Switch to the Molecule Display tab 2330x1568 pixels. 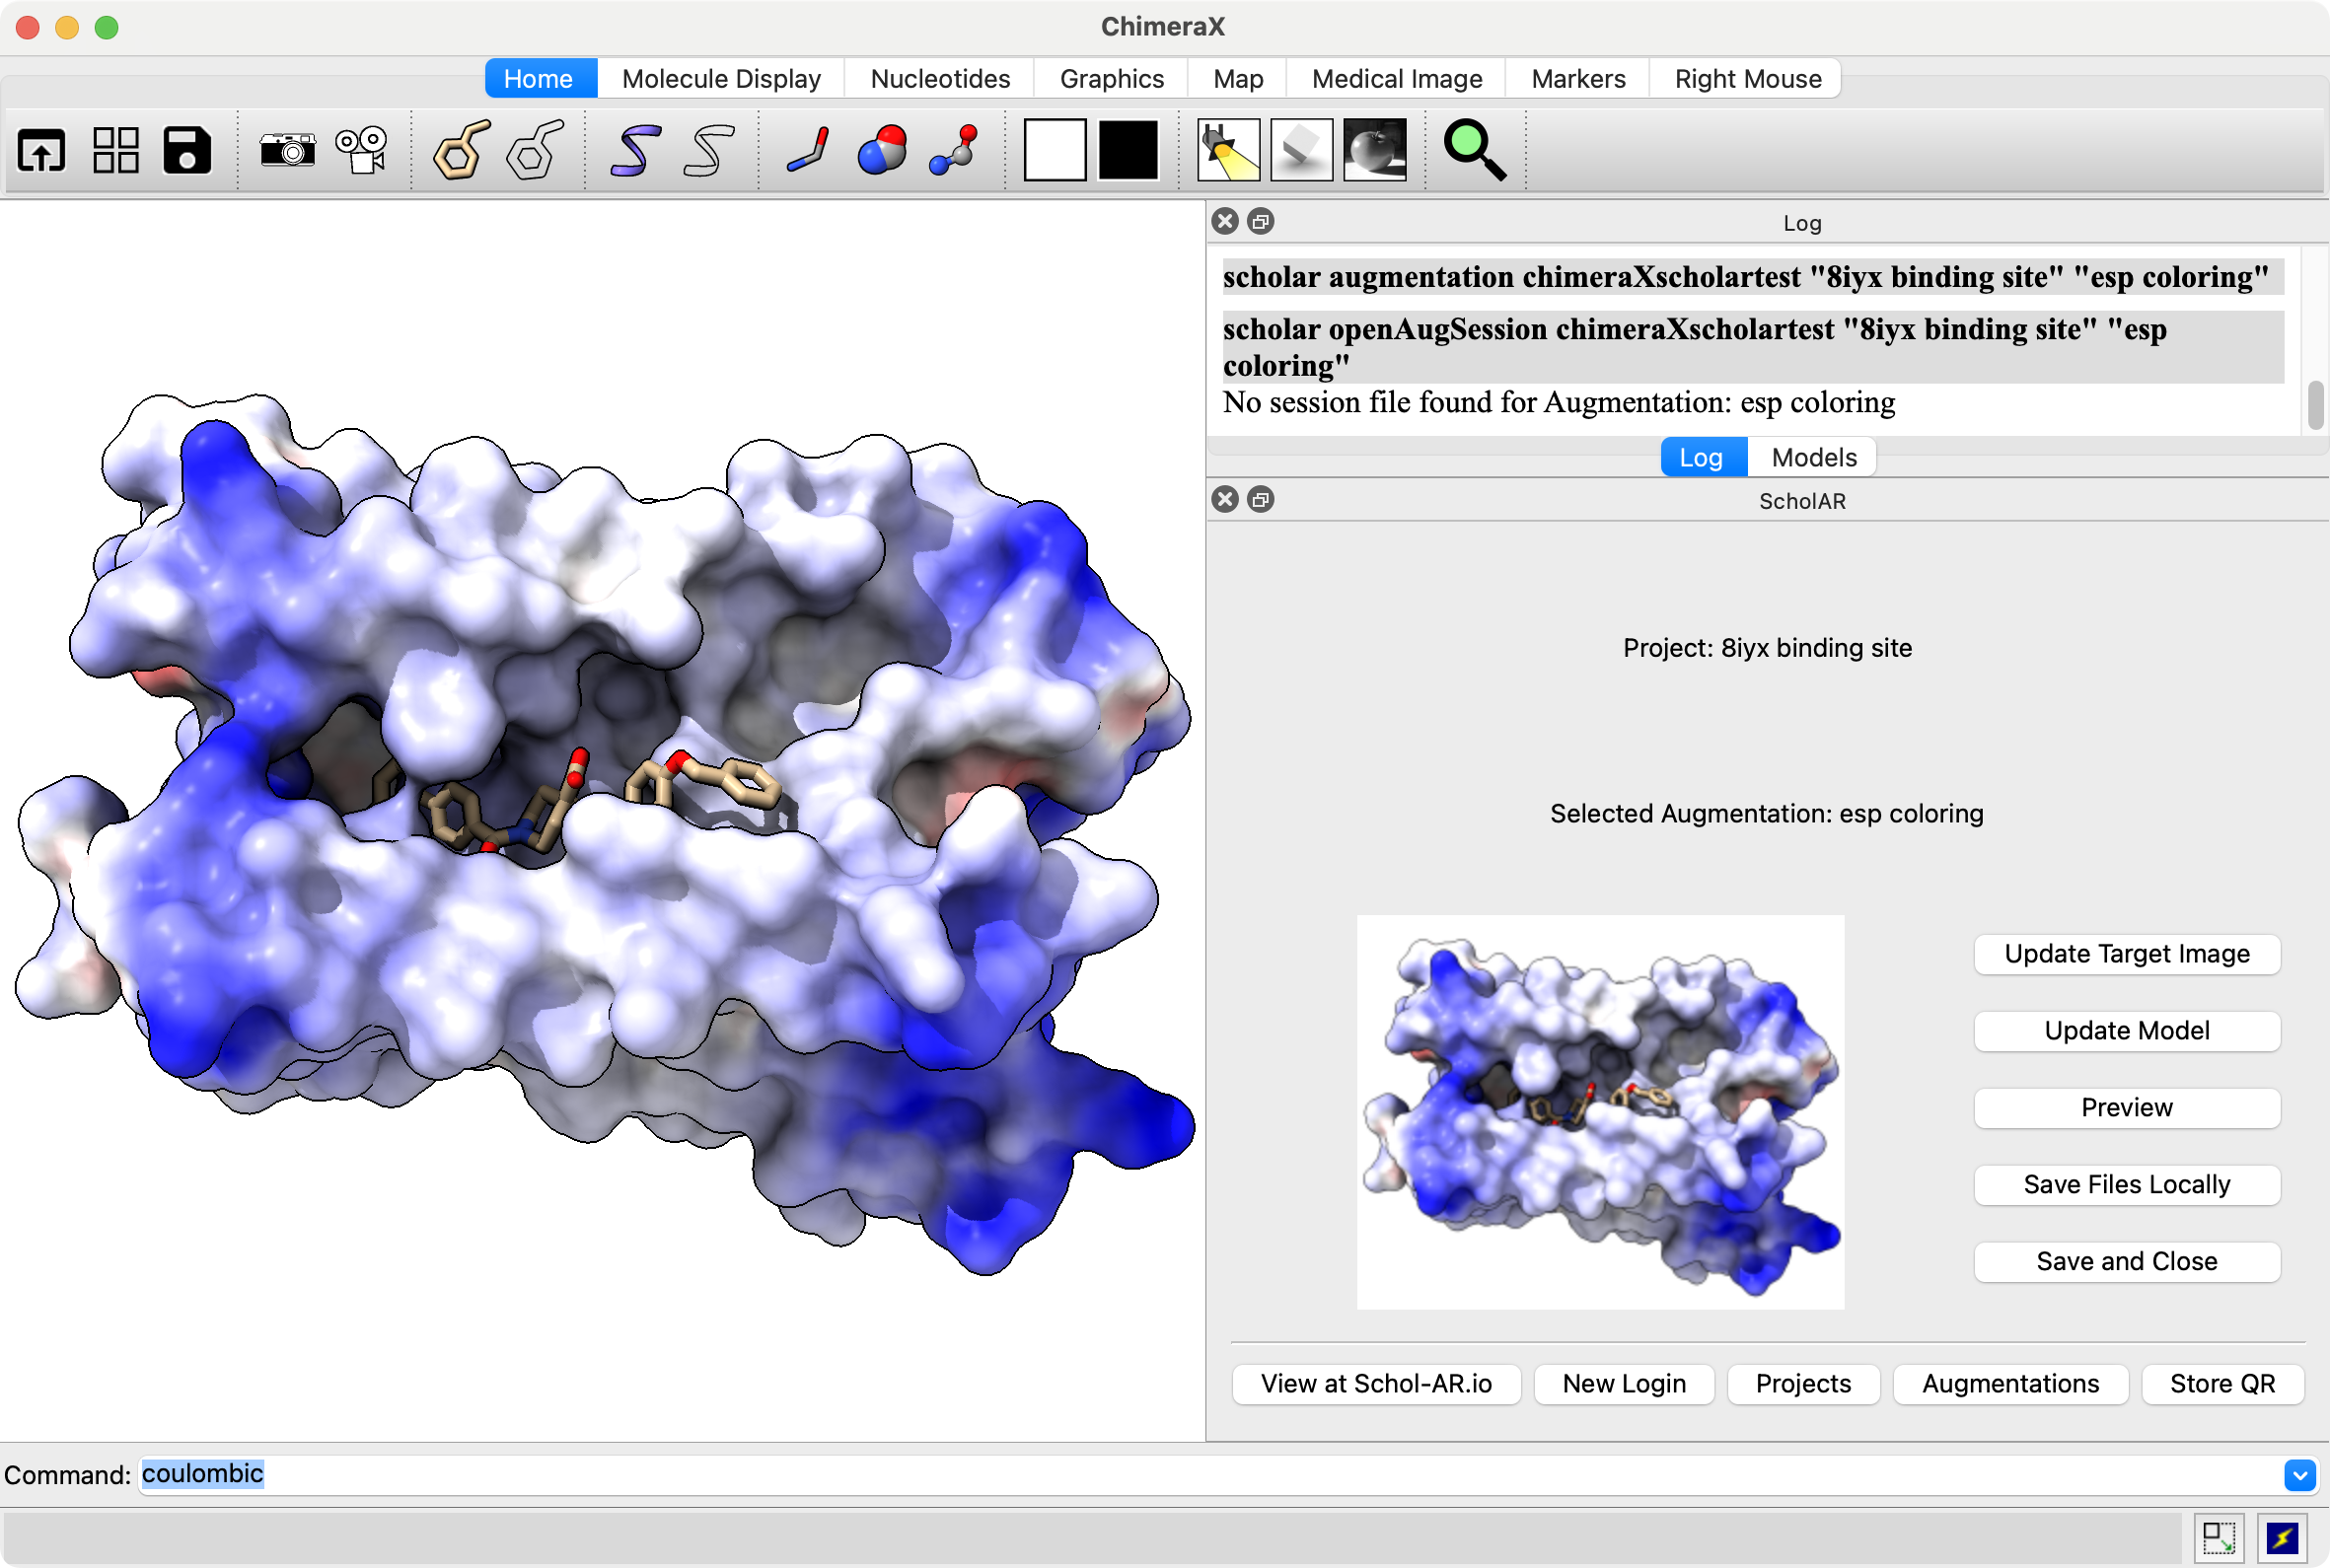(x=720, y=79)
